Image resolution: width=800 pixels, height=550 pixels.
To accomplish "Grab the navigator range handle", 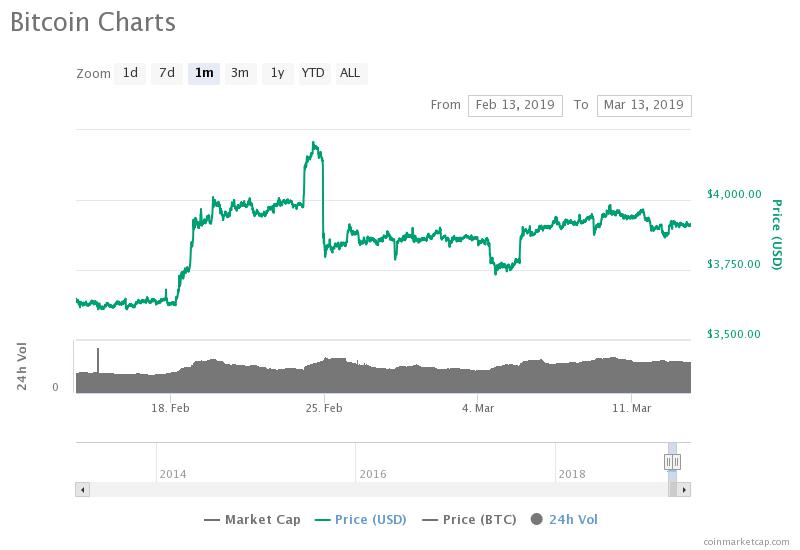I will pyautogui.click(x=672, y=461).
